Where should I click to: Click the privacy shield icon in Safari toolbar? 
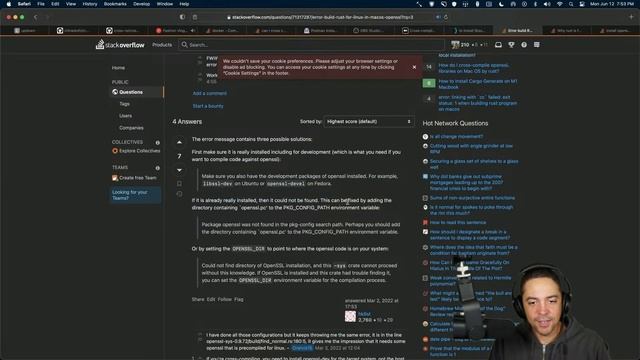point(182,17)
